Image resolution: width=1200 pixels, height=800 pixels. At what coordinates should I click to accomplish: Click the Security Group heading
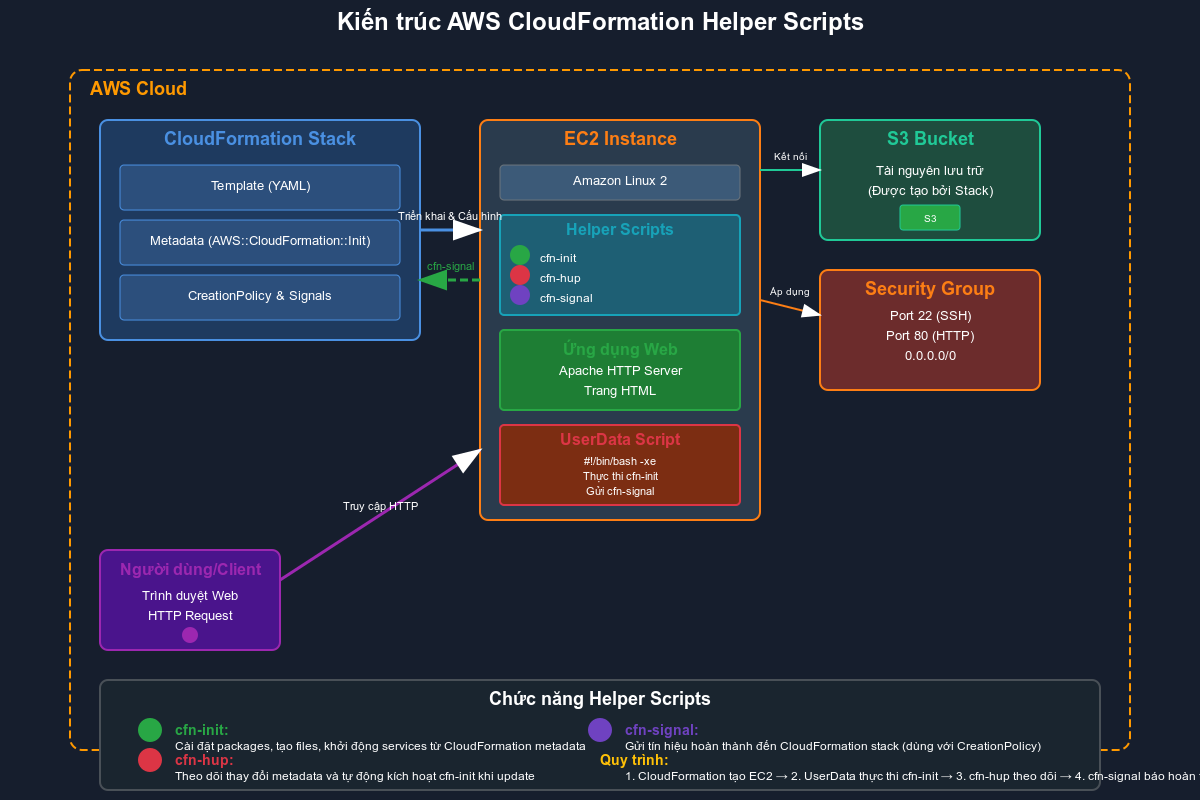point(930,289)
